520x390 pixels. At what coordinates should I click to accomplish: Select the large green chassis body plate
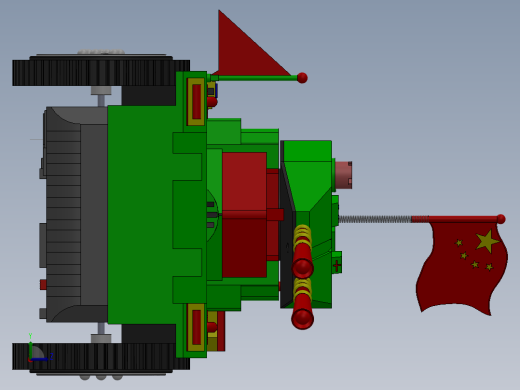click(142, 214)
